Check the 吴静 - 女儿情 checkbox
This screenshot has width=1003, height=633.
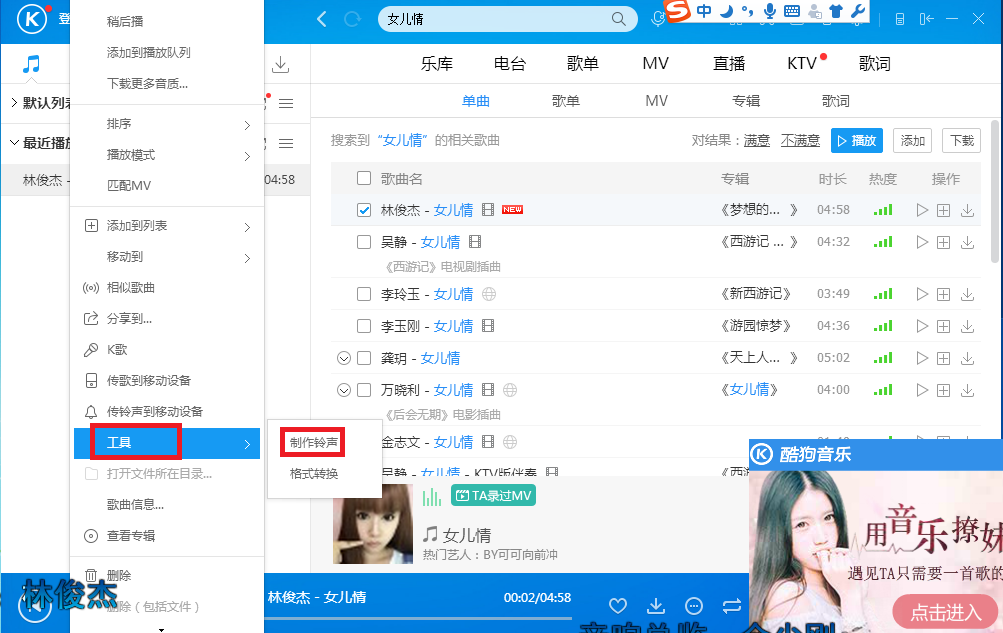(364, 242)
